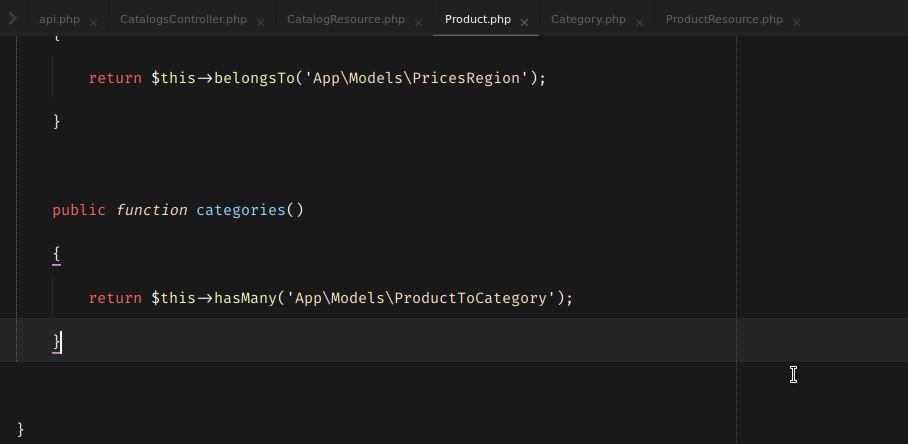Open the ProductResource.php tab

click(x=723, y=19)
